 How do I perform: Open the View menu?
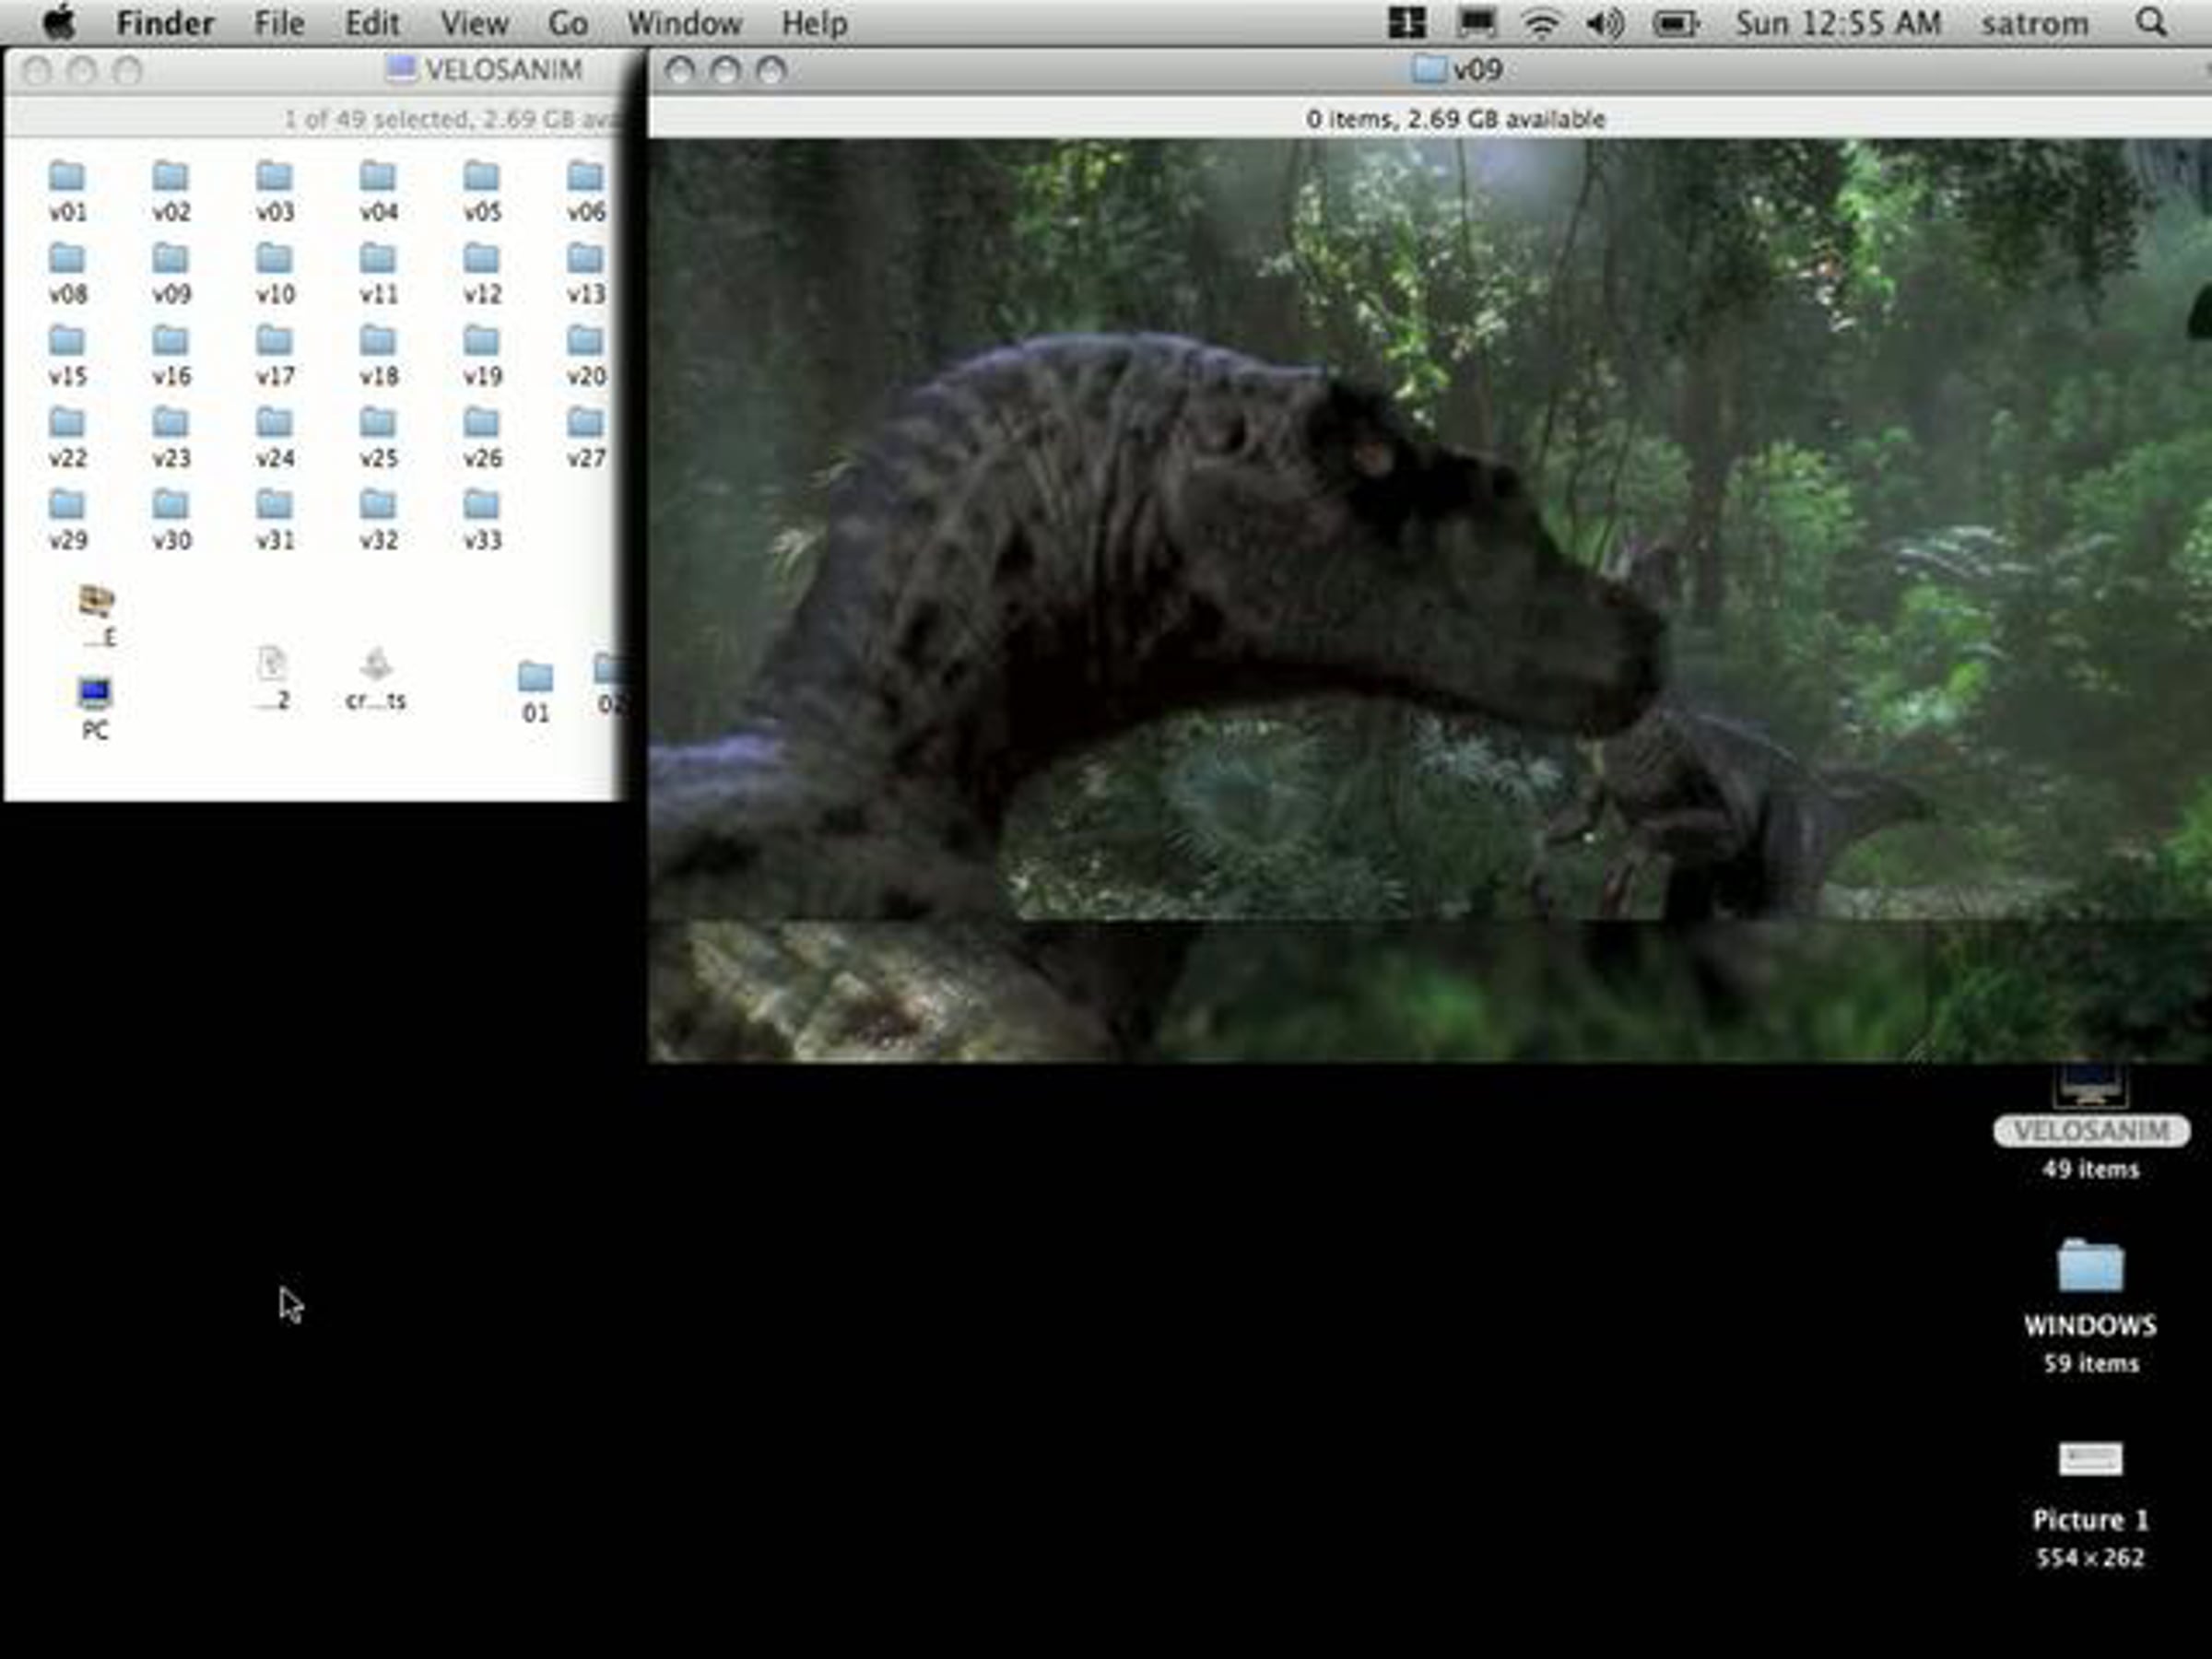pos(474,23)
